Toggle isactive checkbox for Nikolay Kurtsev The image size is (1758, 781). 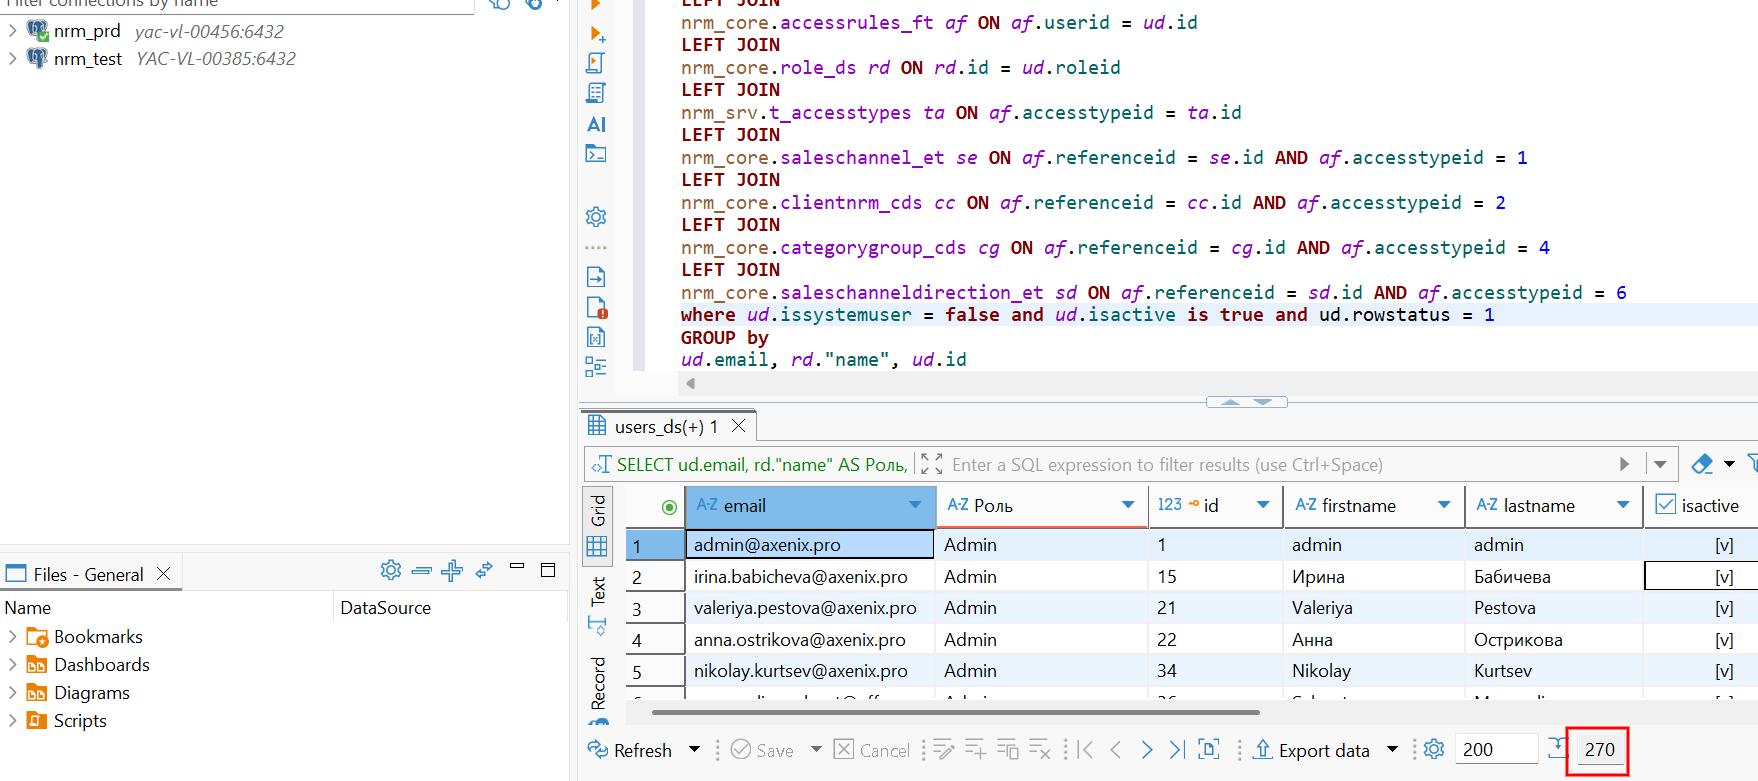coord(1723,671)
